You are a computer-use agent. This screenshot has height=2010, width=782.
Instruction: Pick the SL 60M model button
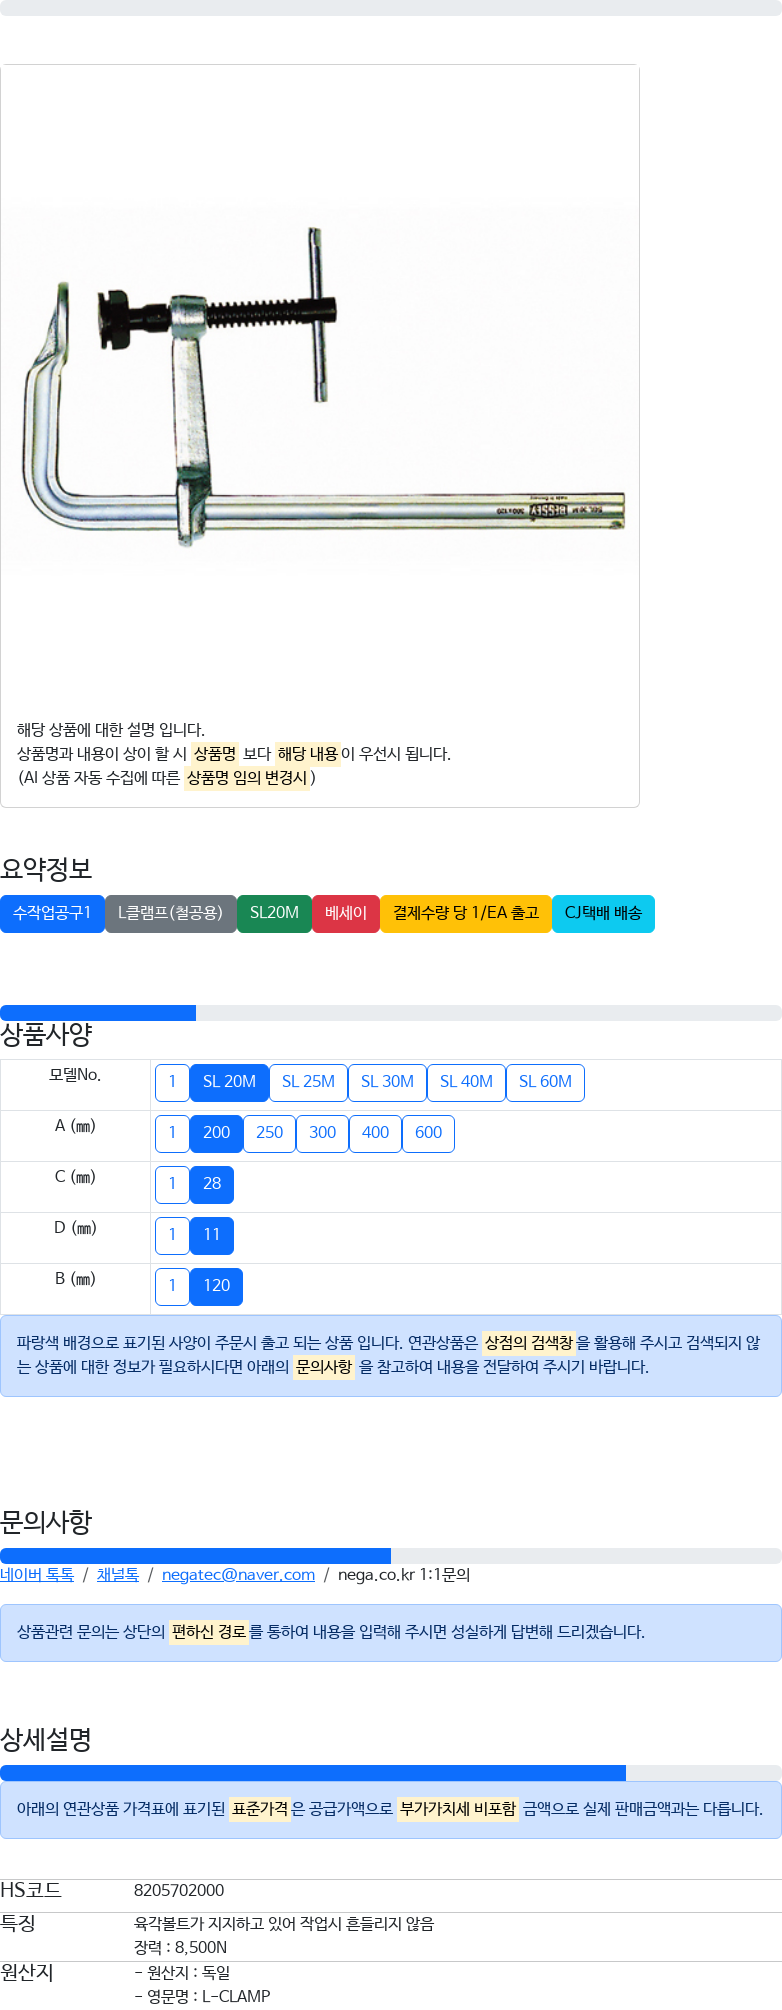[545, 1082]
